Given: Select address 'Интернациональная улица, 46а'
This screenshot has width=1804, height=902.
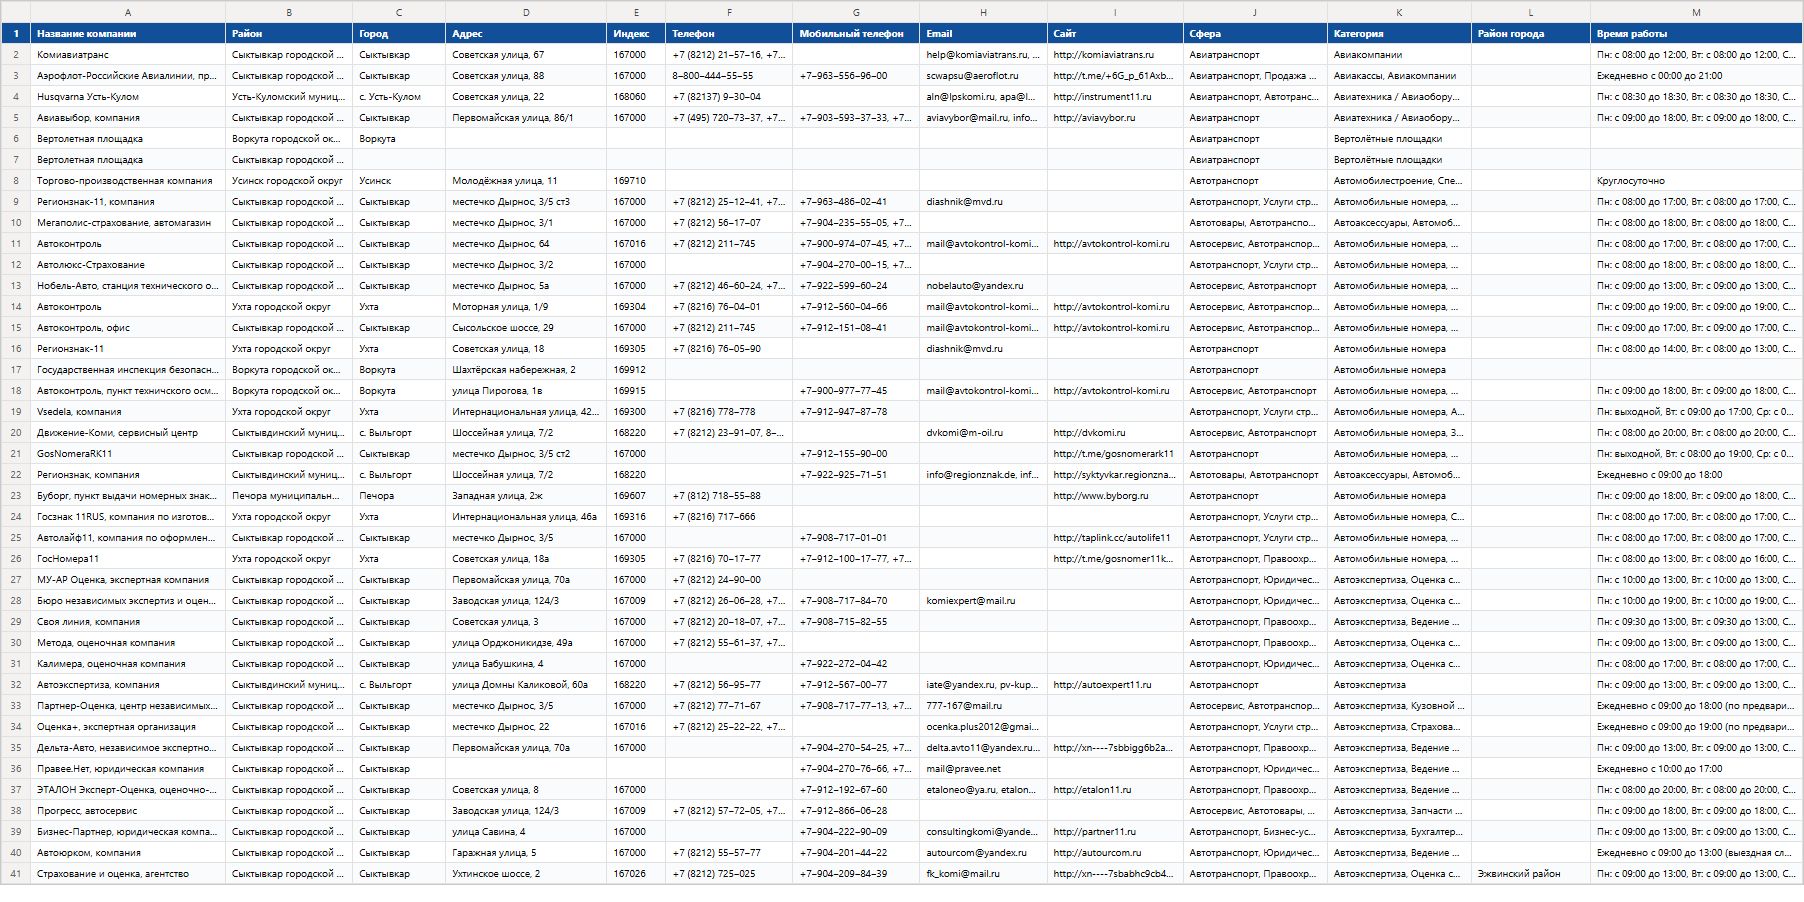Looking at the screenshot, I should pos(526,517).
